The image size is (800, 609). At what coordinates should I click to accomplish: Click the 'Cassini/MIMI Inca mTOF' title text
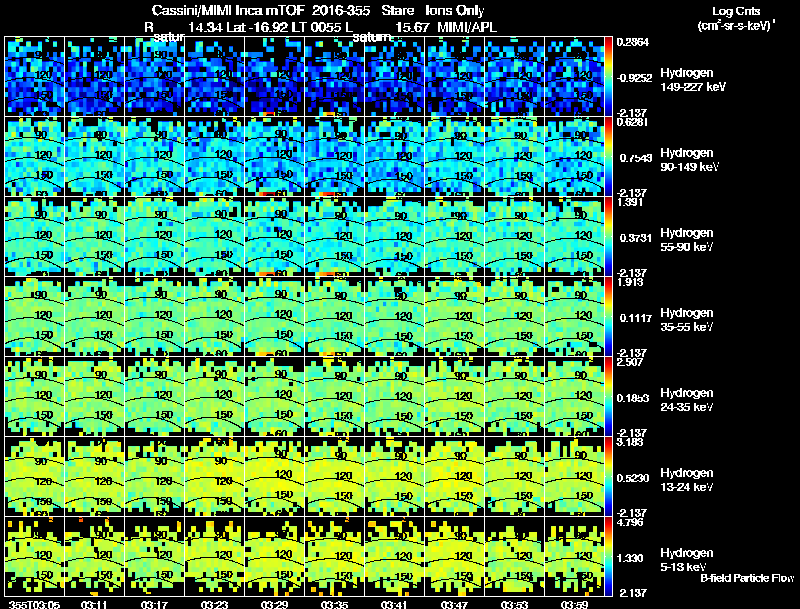[228, 10]
